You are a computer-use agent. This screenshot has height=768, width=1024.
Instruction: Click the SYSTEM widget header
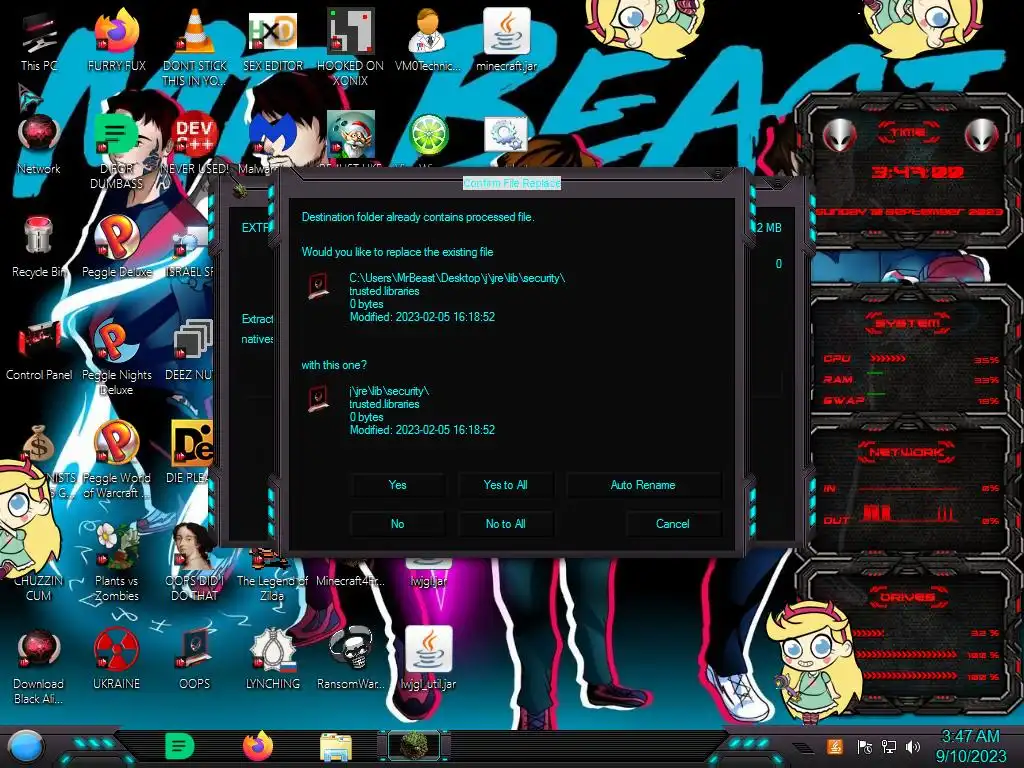pyautogui.click(x=908, y=323)
